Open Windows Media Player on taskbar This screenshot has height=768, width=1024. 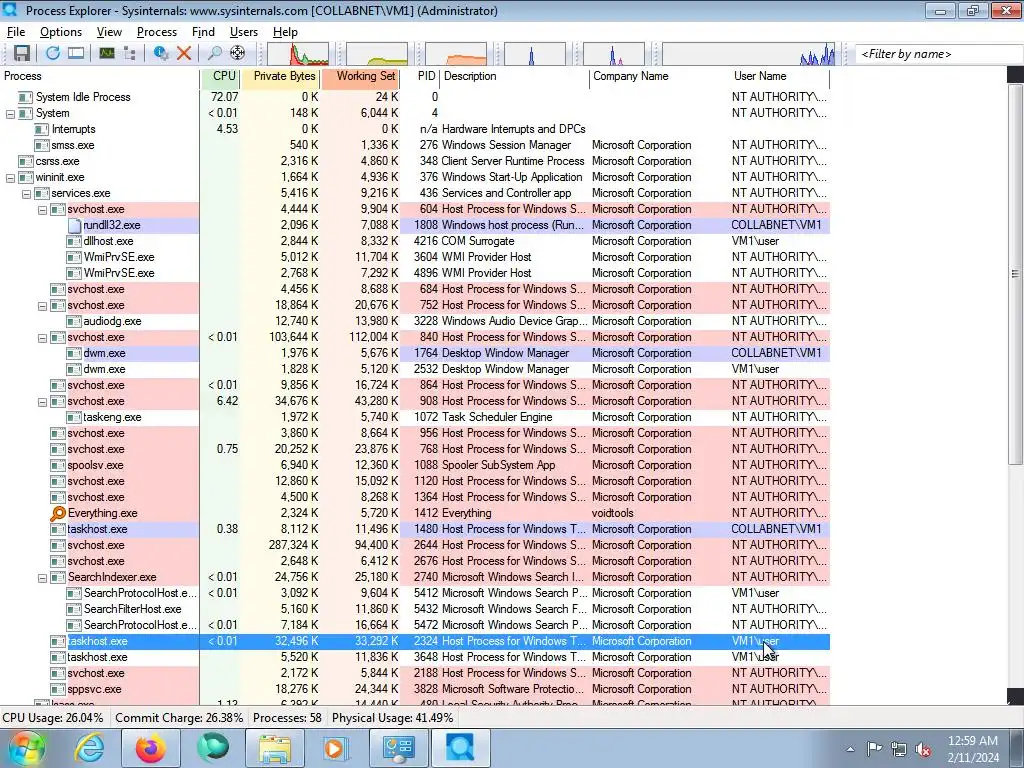tap(336, 748)
